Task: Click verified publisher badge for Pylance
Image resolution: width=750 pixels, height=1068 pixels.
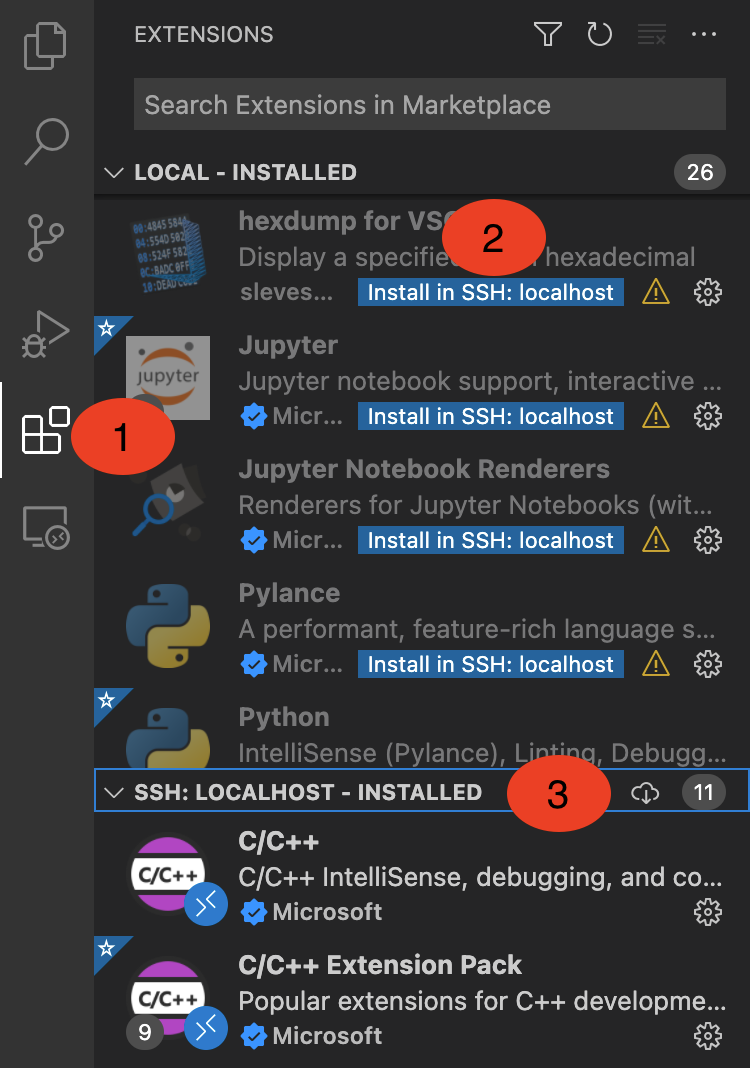Action: point(253,664)
